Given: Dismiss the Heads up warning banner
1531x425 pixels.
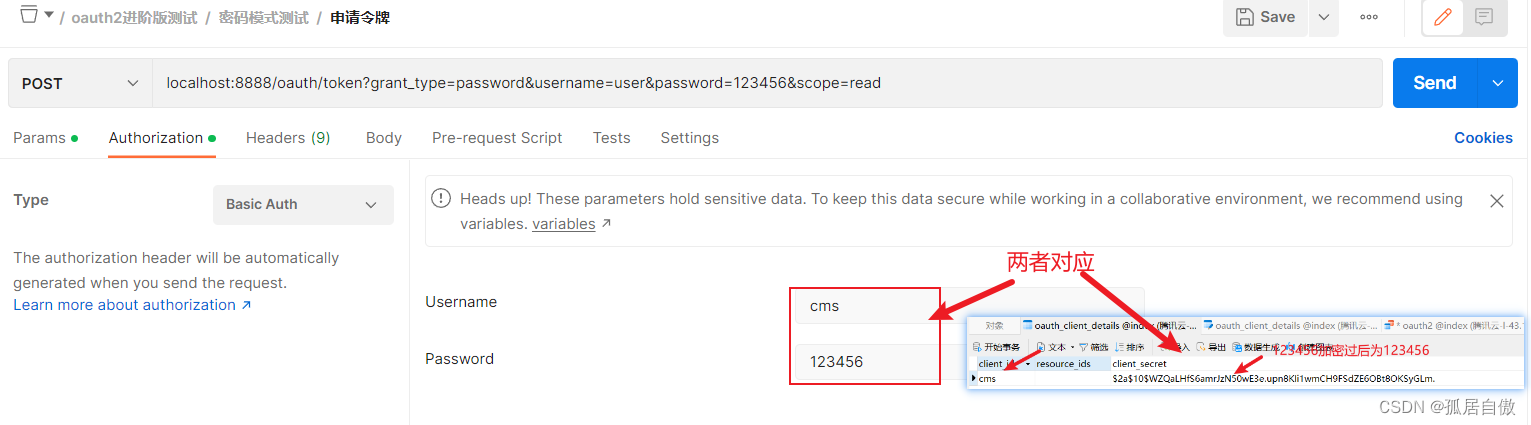Looking at the screenshot, I should pos(1497,201).
